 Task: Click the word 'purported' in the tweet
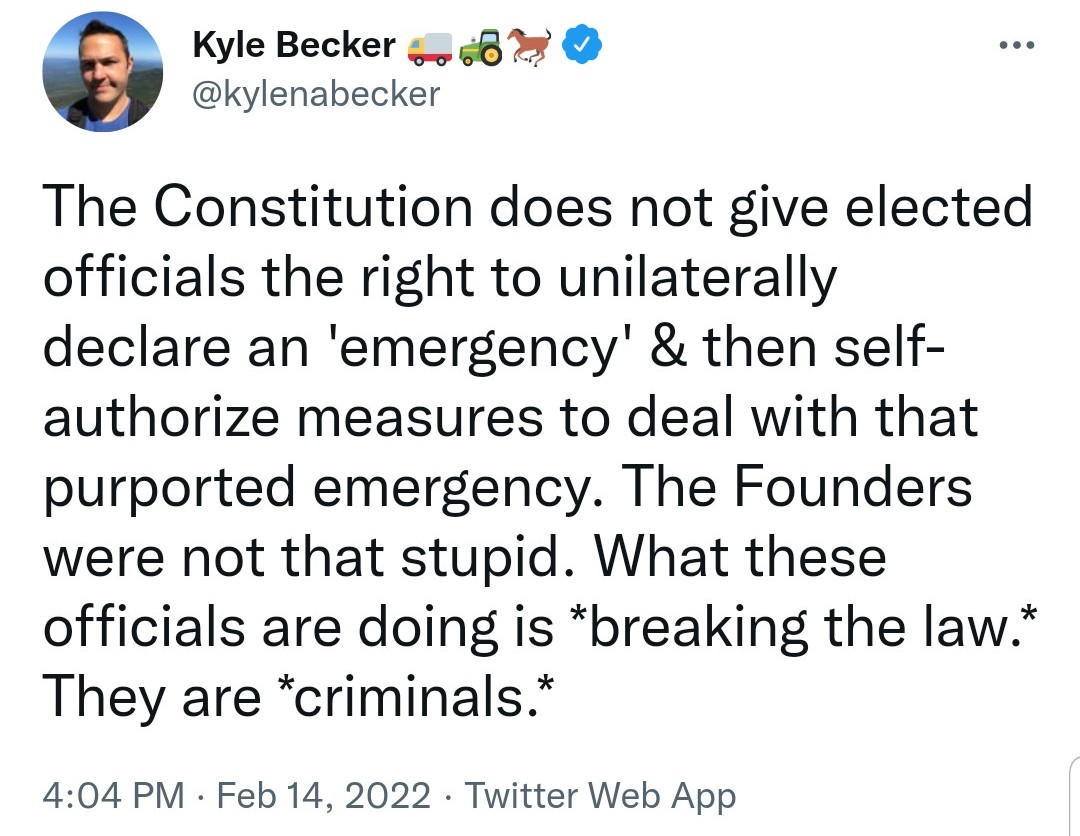coord(169,490)
